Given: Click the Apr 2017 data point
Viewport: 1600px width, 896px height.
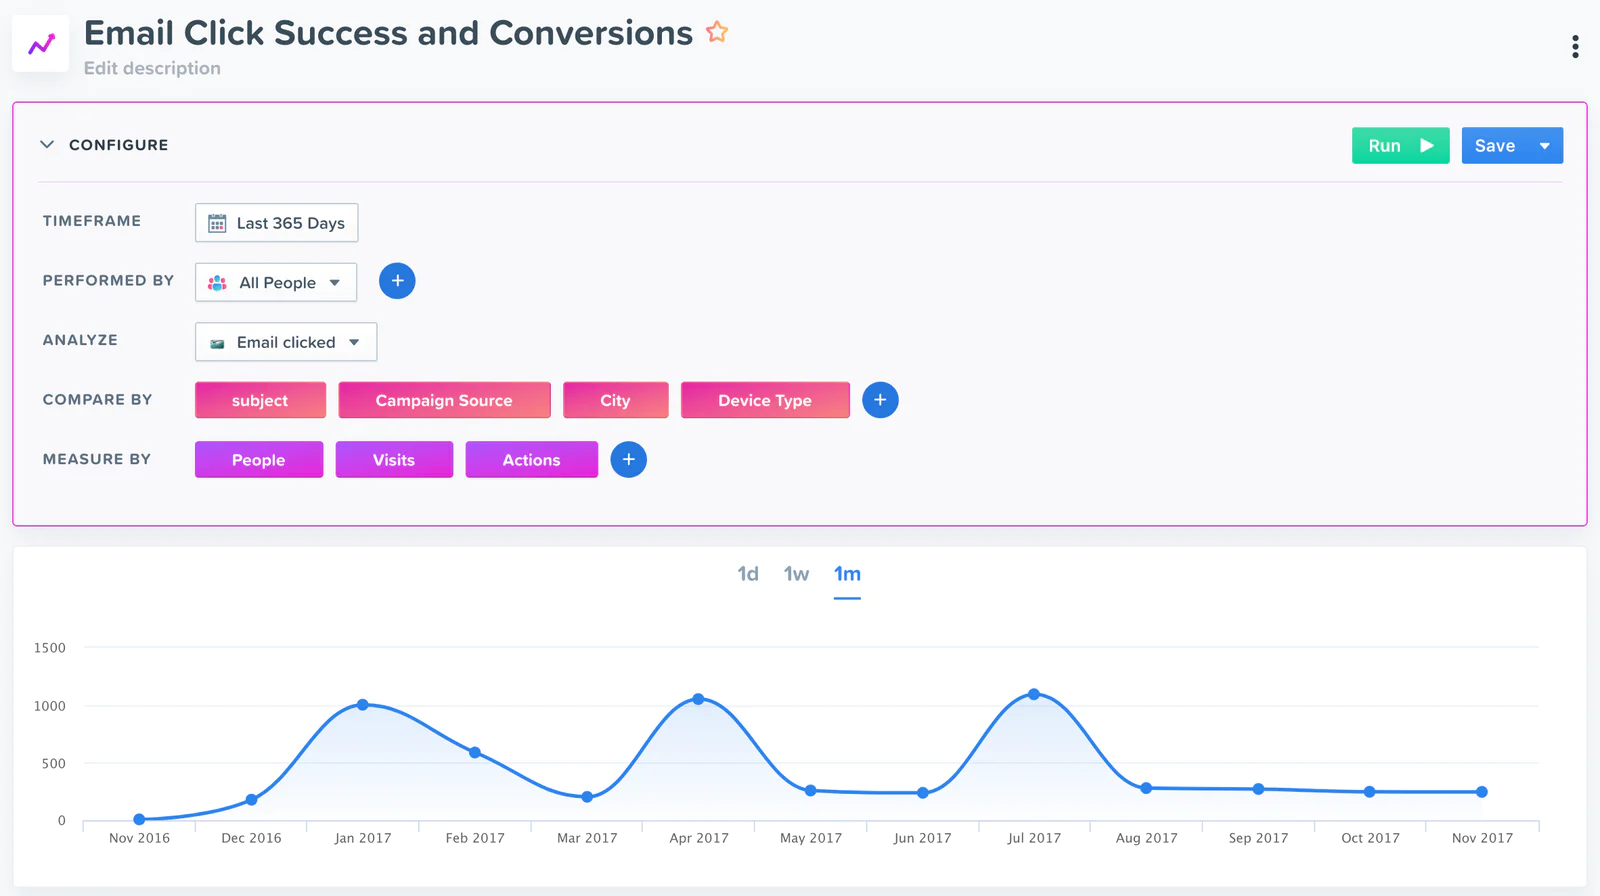Looking at the screenshot, I should (x=698, y=699).
